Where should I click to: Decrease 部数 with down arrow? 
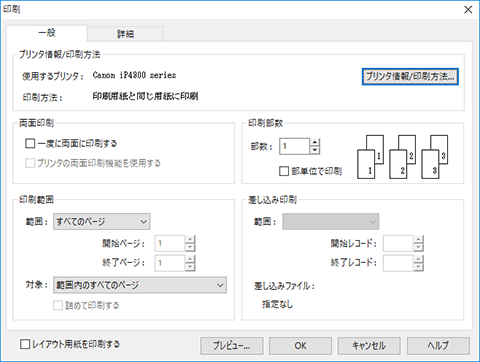315,150
